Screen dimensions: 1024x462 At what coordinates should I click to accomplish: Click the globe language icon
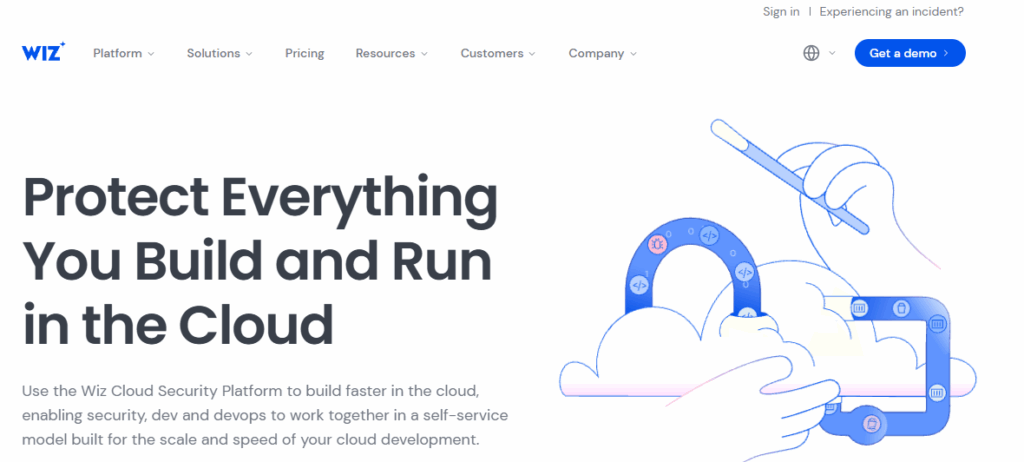click(x=811, y=53)
